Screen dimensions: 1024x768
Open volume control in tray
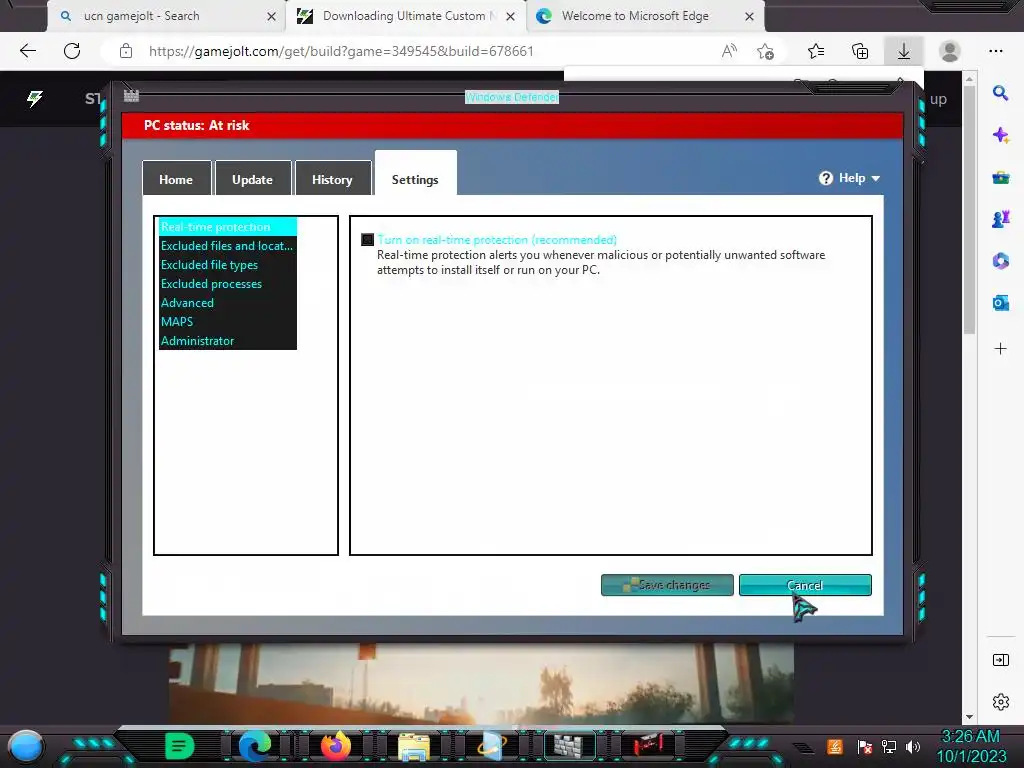point(913,746)
